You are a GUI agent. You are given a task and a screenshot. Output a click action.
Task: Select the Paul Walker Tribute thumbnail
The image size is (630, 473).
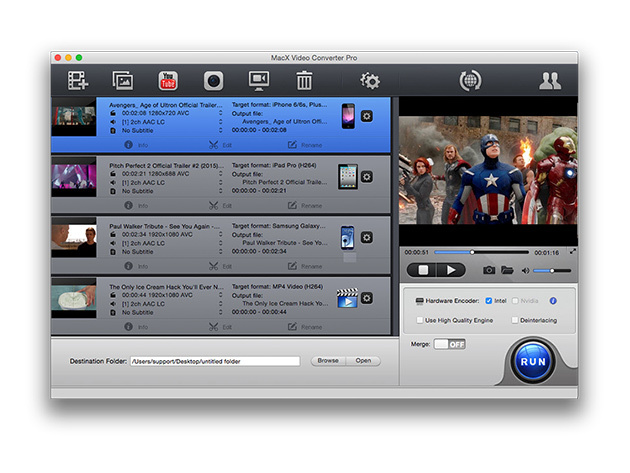(x=74, y=238)
